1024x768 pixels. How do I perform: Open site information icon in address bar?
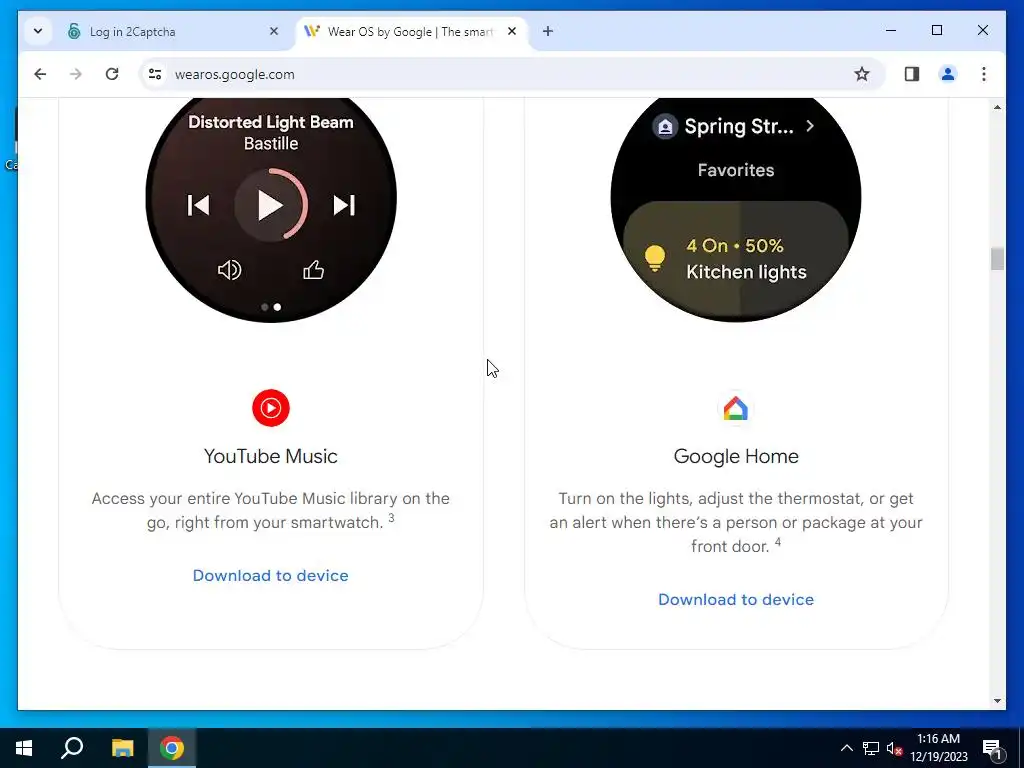click(x=155, y=74)
